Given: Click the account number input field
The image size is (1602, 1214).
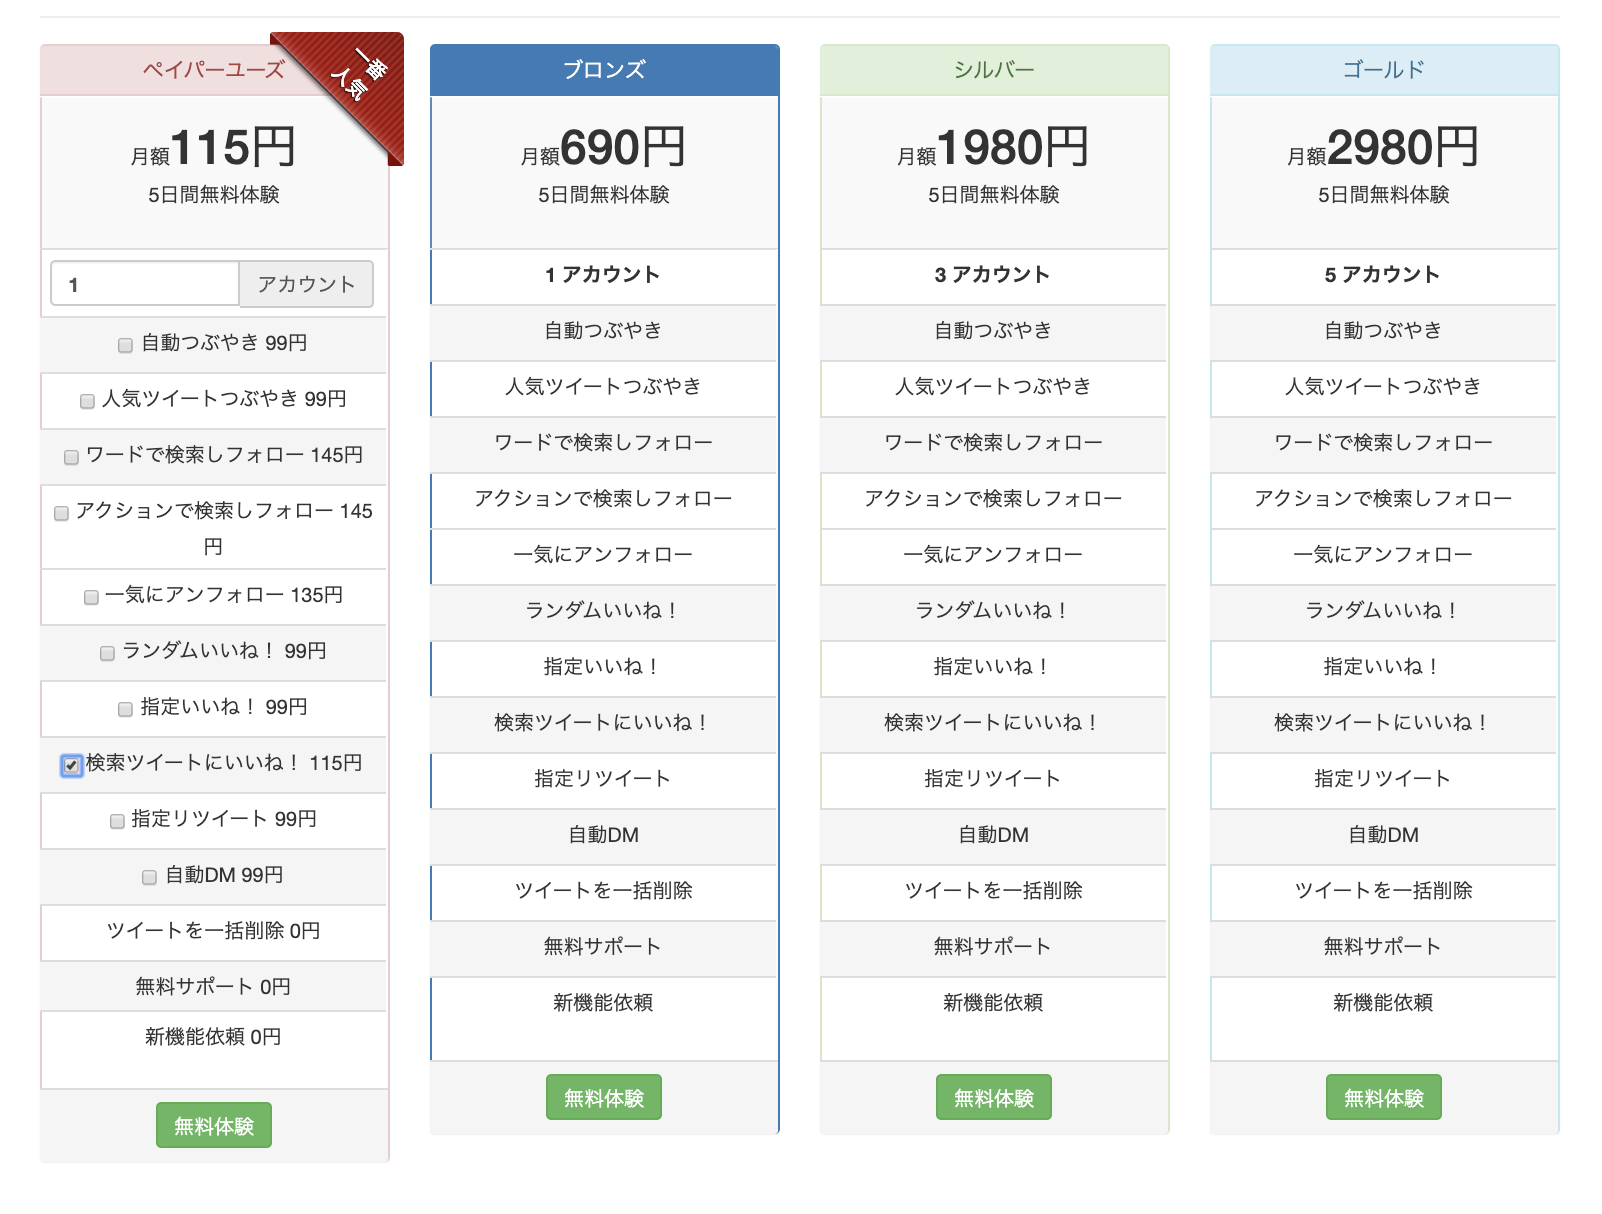Looking at the screenshot, I should [145, 285].
